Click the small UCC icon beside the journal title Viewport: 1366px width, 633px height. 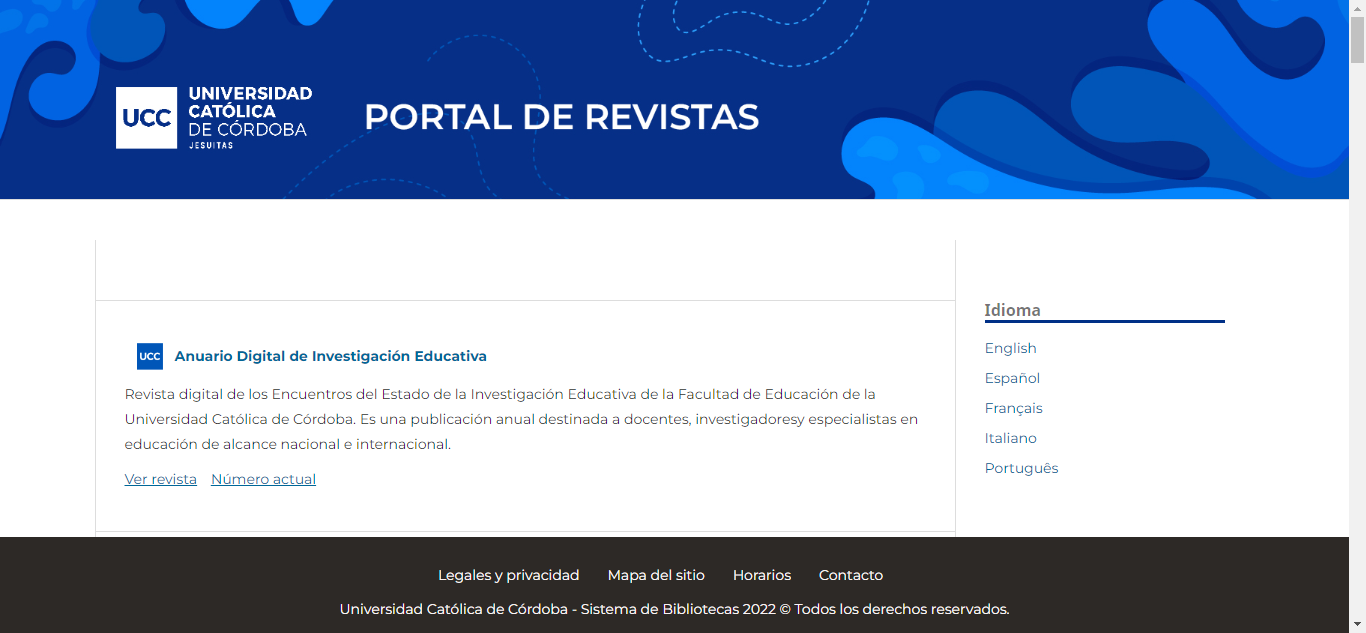149,356
